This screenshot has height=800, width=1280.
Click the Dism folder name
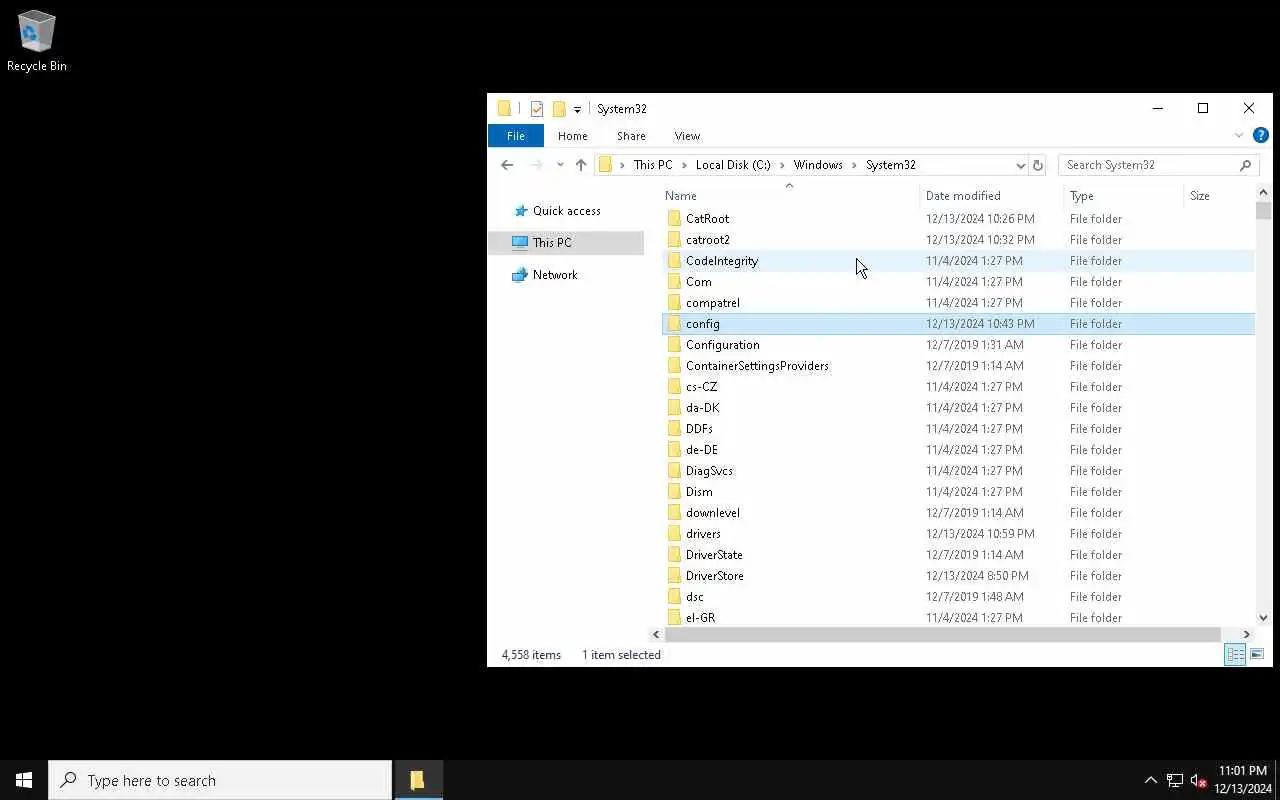tap(699, 492)
